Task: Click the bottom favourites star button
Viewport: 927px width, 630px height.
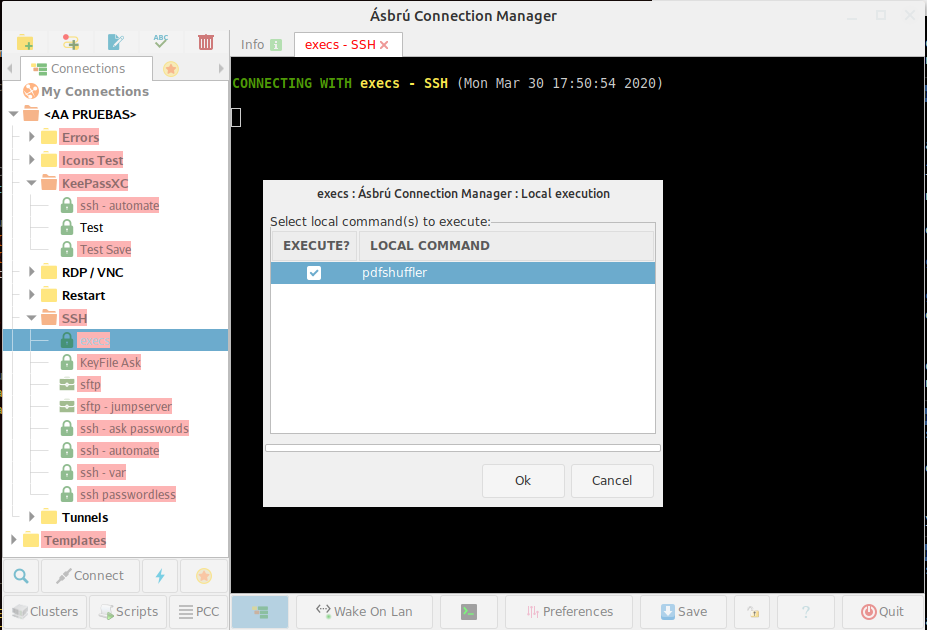Action: [x=204, y=576]
